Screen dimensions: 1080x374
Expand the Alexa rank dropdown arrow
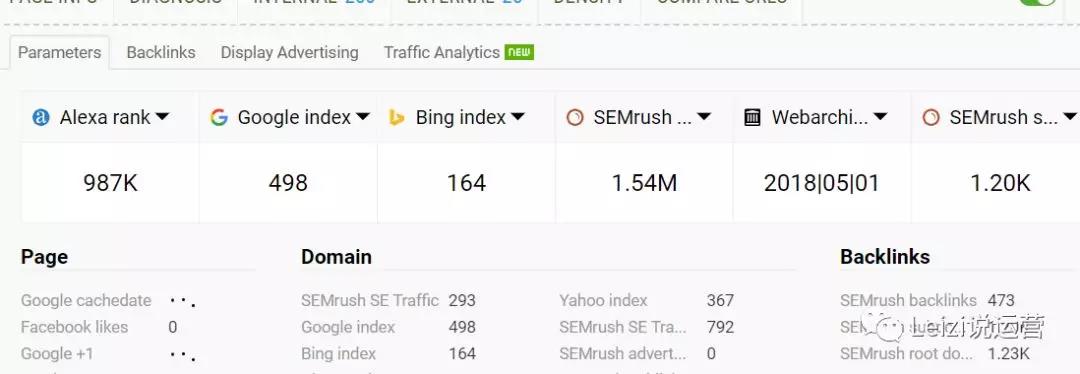coord(163,117)
